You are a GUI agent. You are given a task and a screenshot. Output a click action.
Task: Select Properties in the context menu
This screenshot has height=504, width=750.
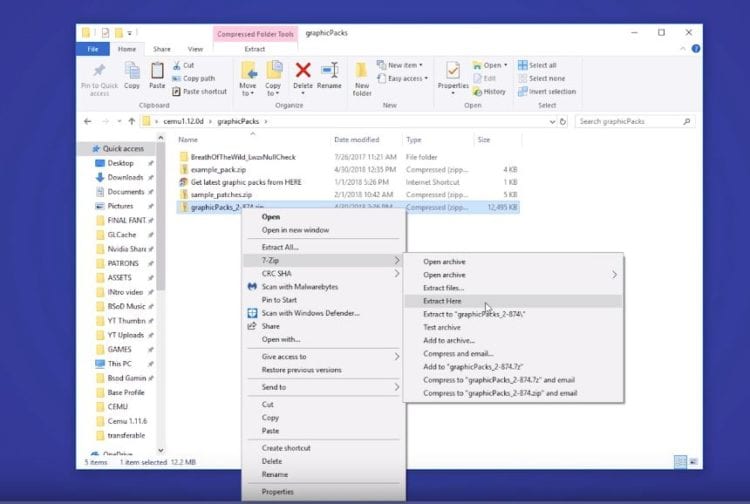277,492
